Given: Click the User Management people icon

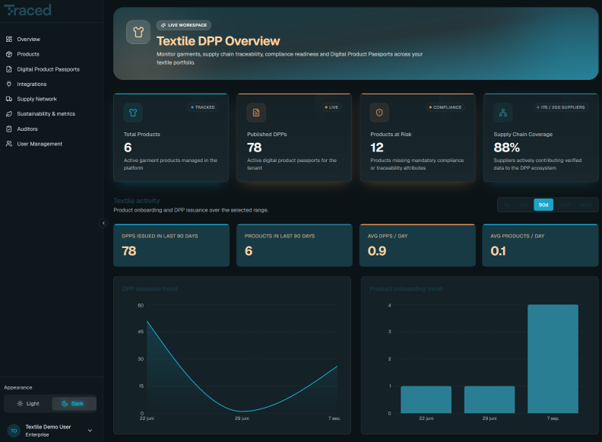Looking at the screenshot, I should coord(9,144).
